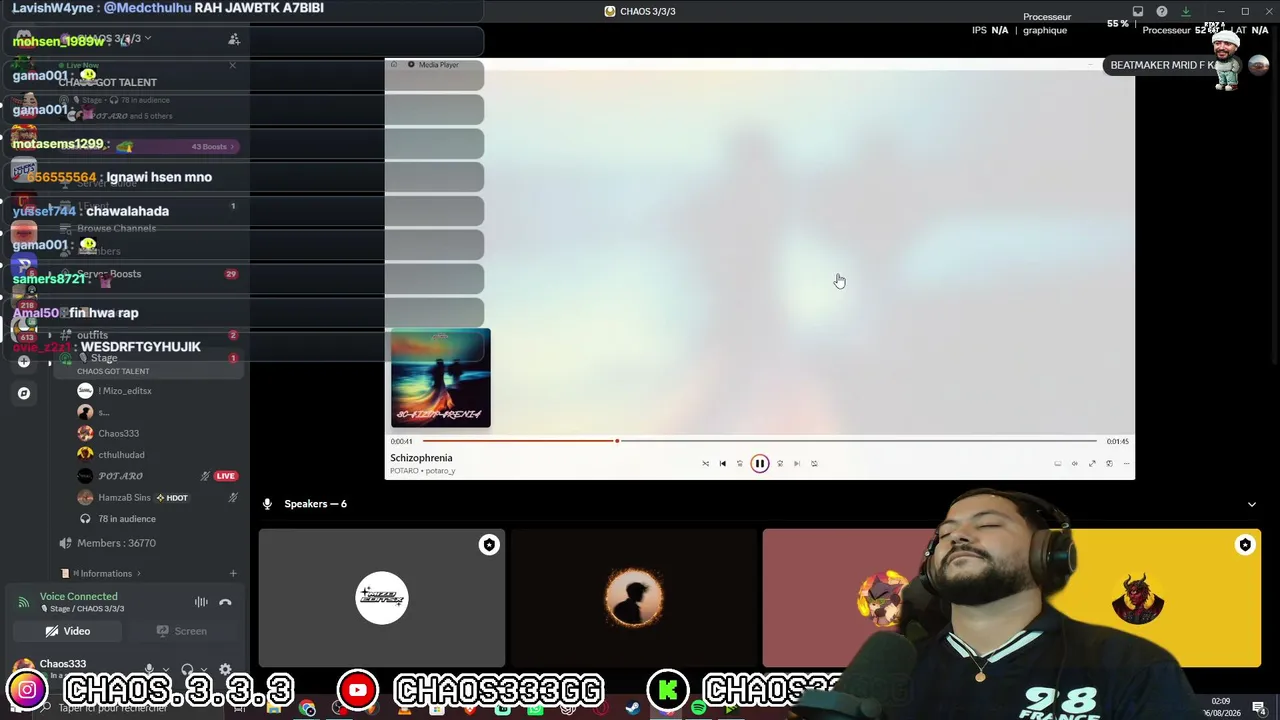The image size is (1280, 720).
Task: Show the 78 in audience list
Action: tap(126, 519)
